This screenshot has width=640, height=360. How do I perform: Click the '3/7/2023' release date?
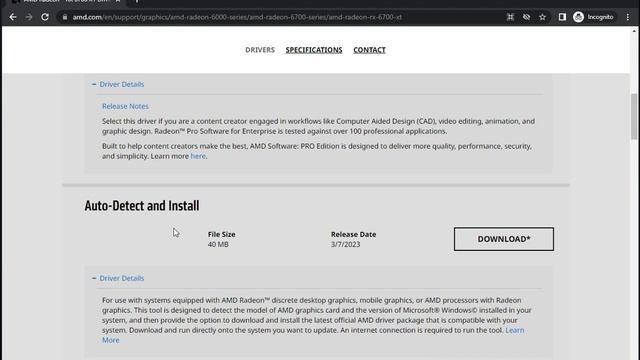(345, 244)
